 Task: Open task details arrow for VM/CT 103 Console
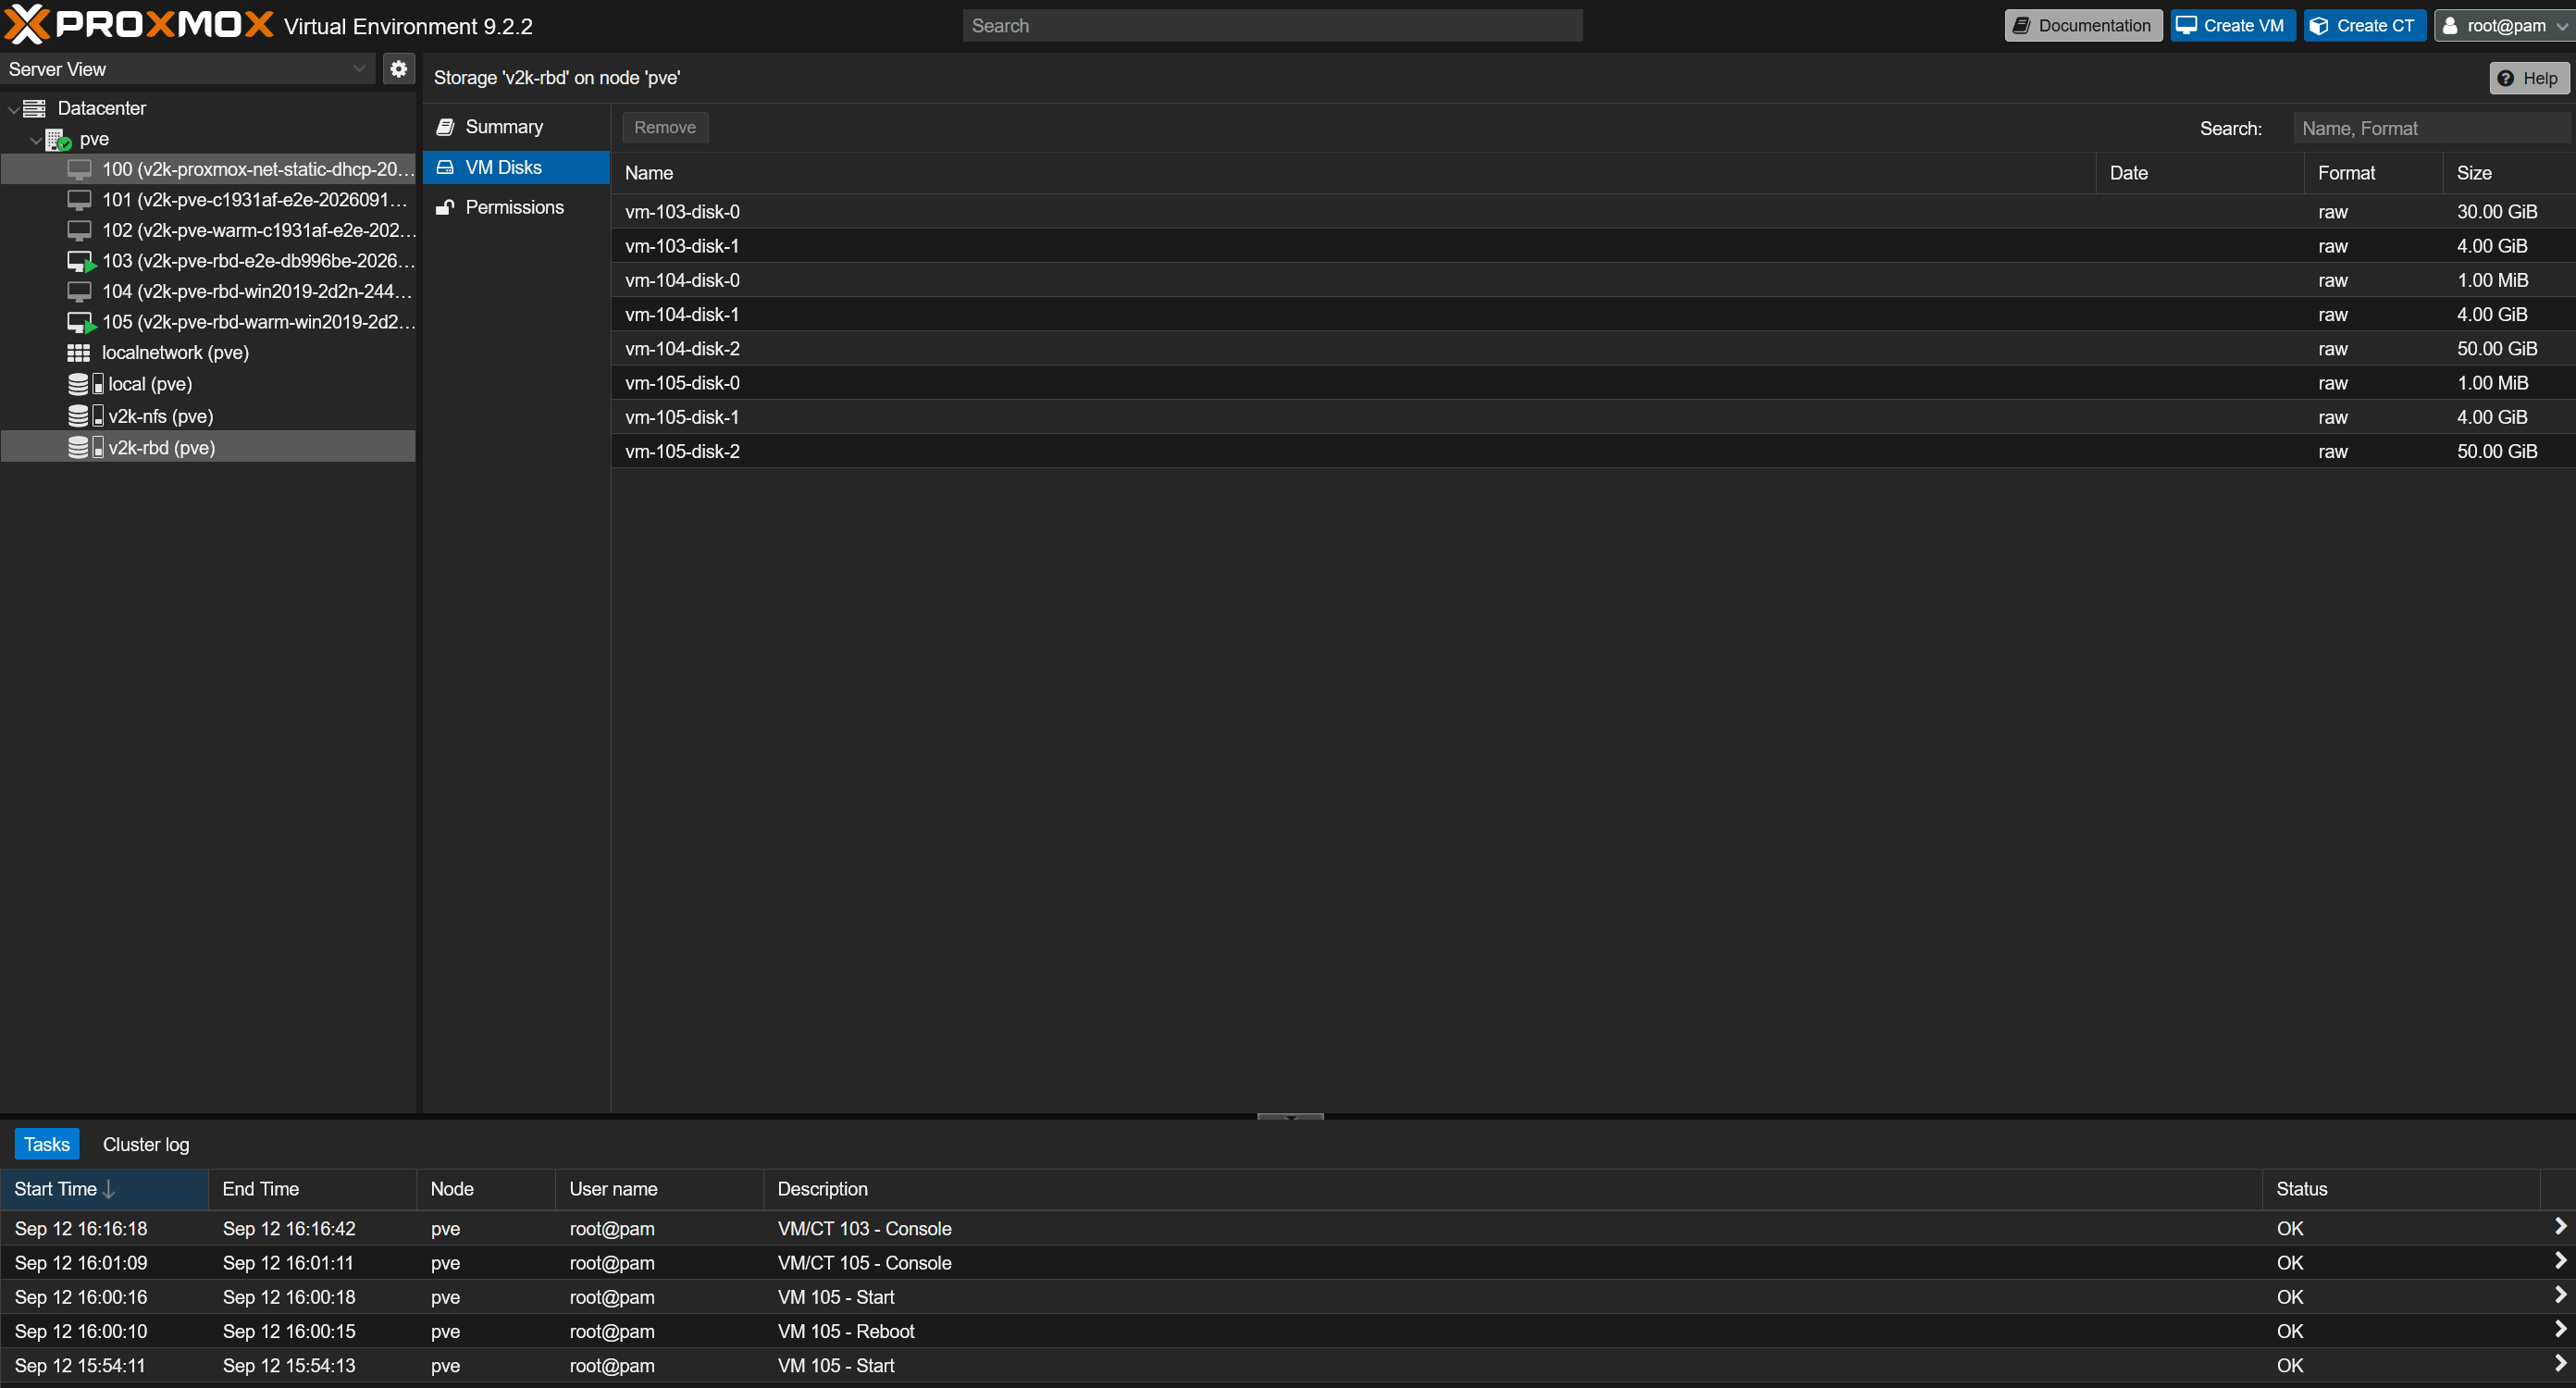(2560, 1226)
